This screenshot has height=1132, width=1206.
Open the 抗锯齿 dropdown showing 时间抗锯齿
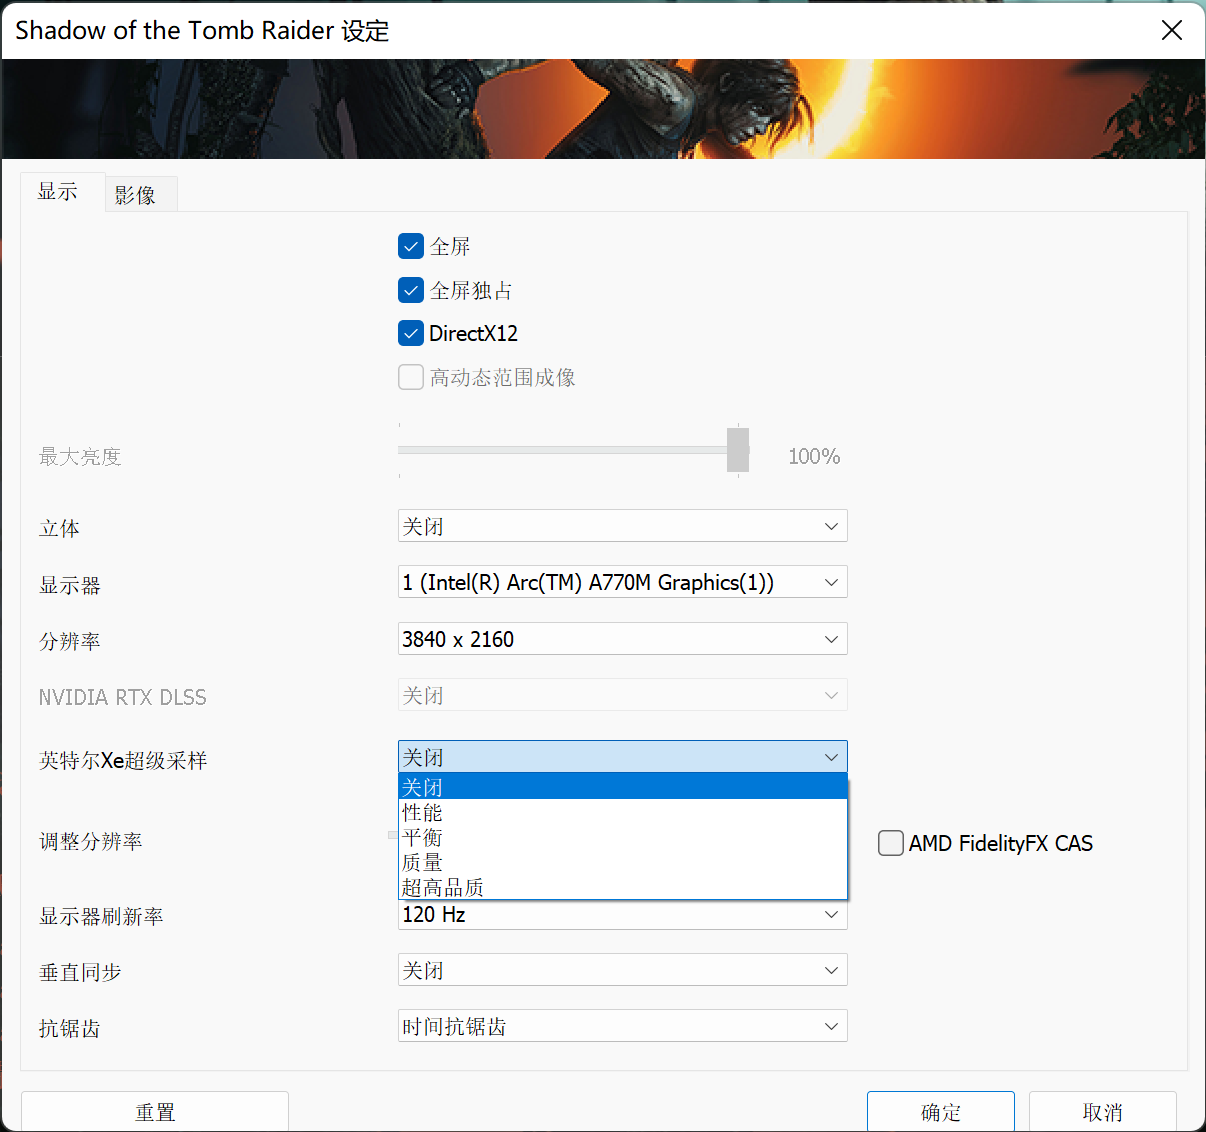(x=622, y=1026)
